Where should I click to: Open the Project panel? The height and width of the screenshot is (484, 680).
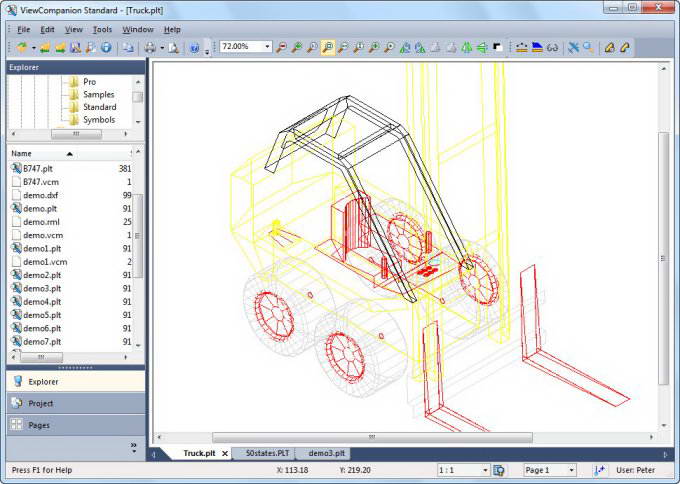pyautogui.click(x=41, y=403)
